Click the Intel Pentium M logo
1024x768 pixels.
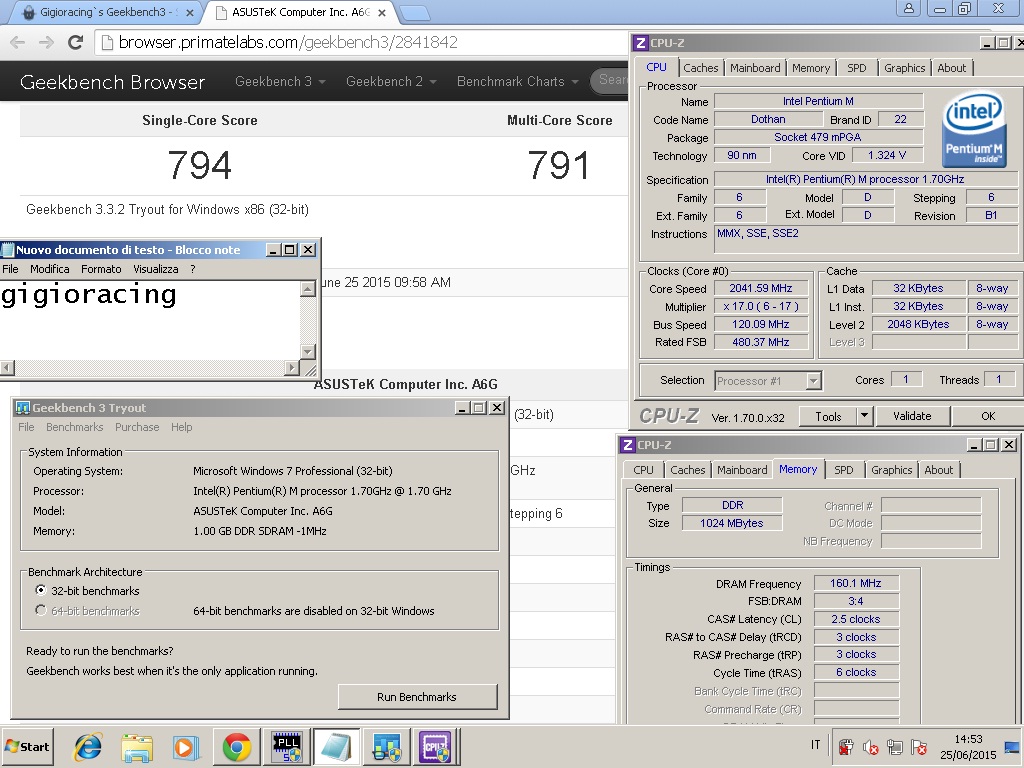tap(973, 129)
